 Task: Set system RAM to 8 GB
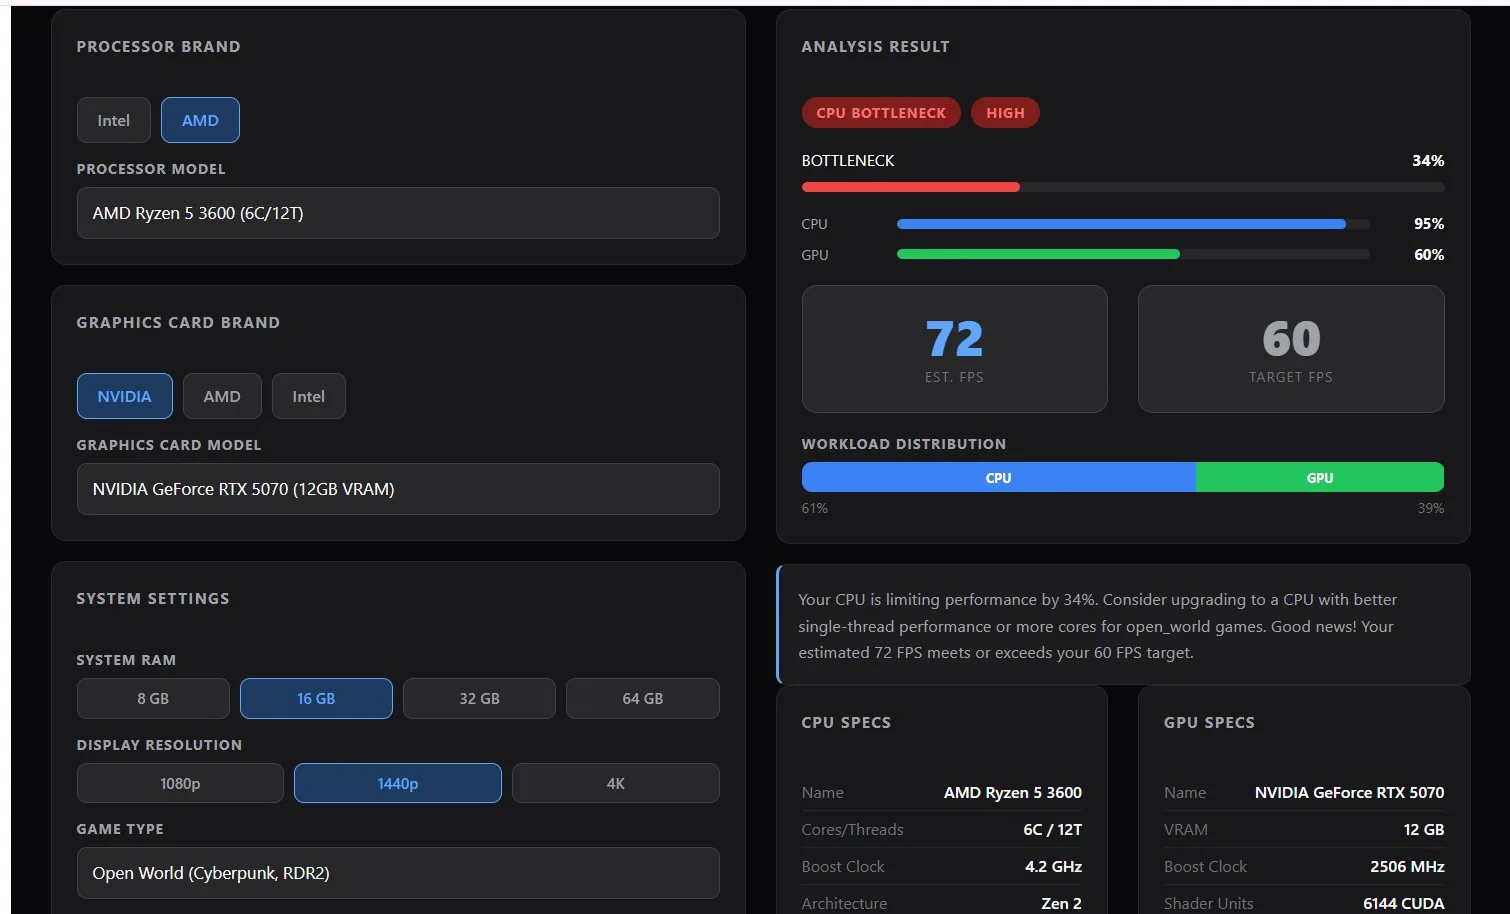tap(153, 698)
